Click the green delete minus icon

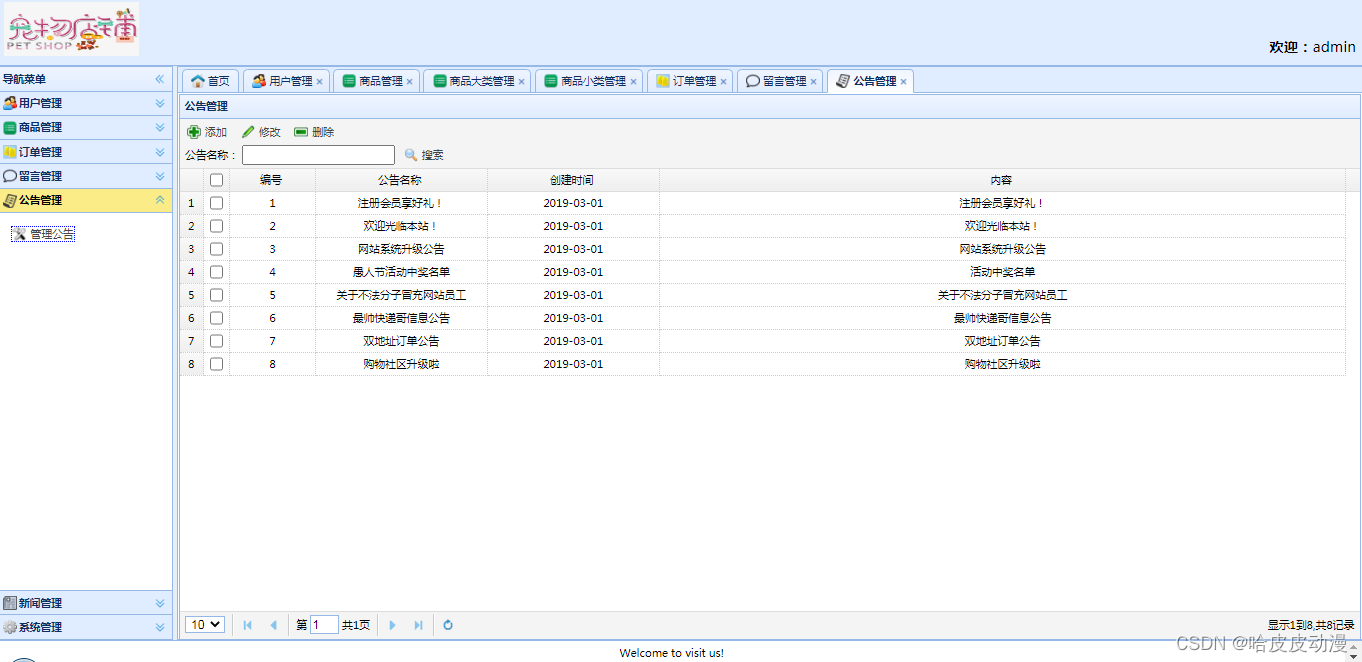pos(301,132)
